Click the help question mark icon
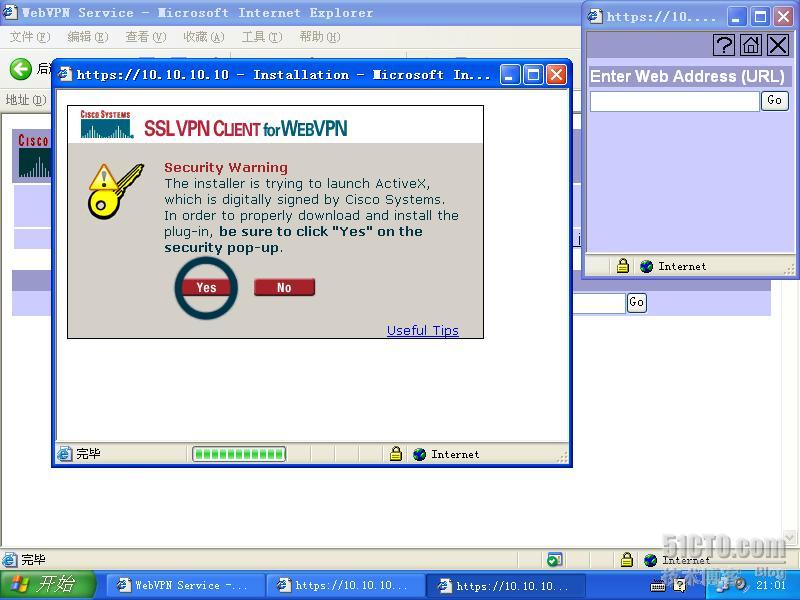Viewport: 800px width, 600px height. tap(724, 46)
